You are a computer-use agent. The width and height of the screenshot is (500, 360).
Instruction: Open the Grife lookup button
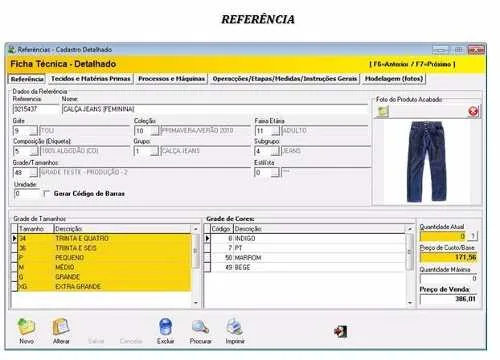34,130
